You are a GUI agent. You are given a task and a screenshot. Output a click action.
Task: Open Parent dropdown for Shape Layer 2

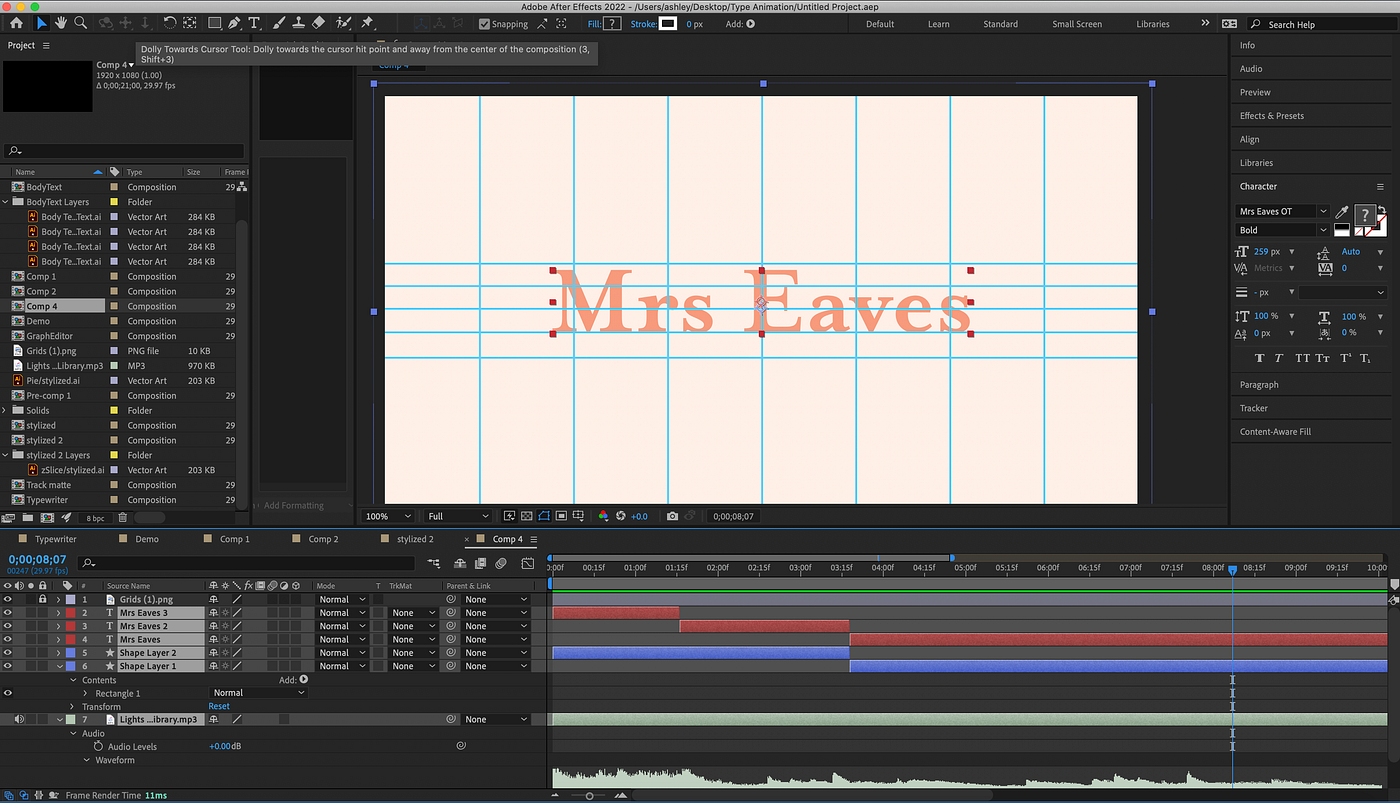coord(496,652)
